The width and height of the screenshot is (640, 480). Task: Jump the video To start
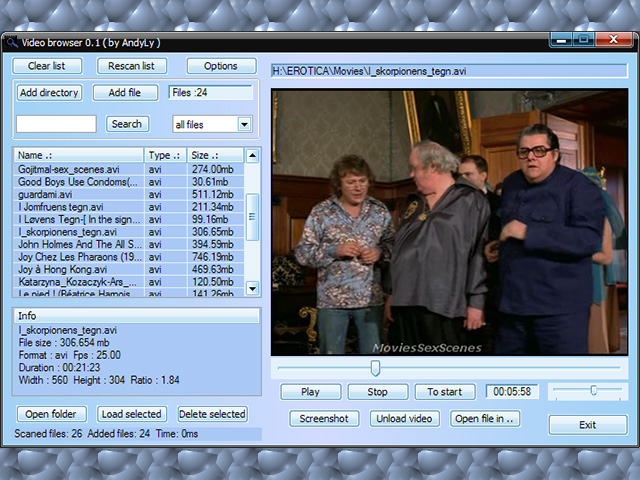444,392
